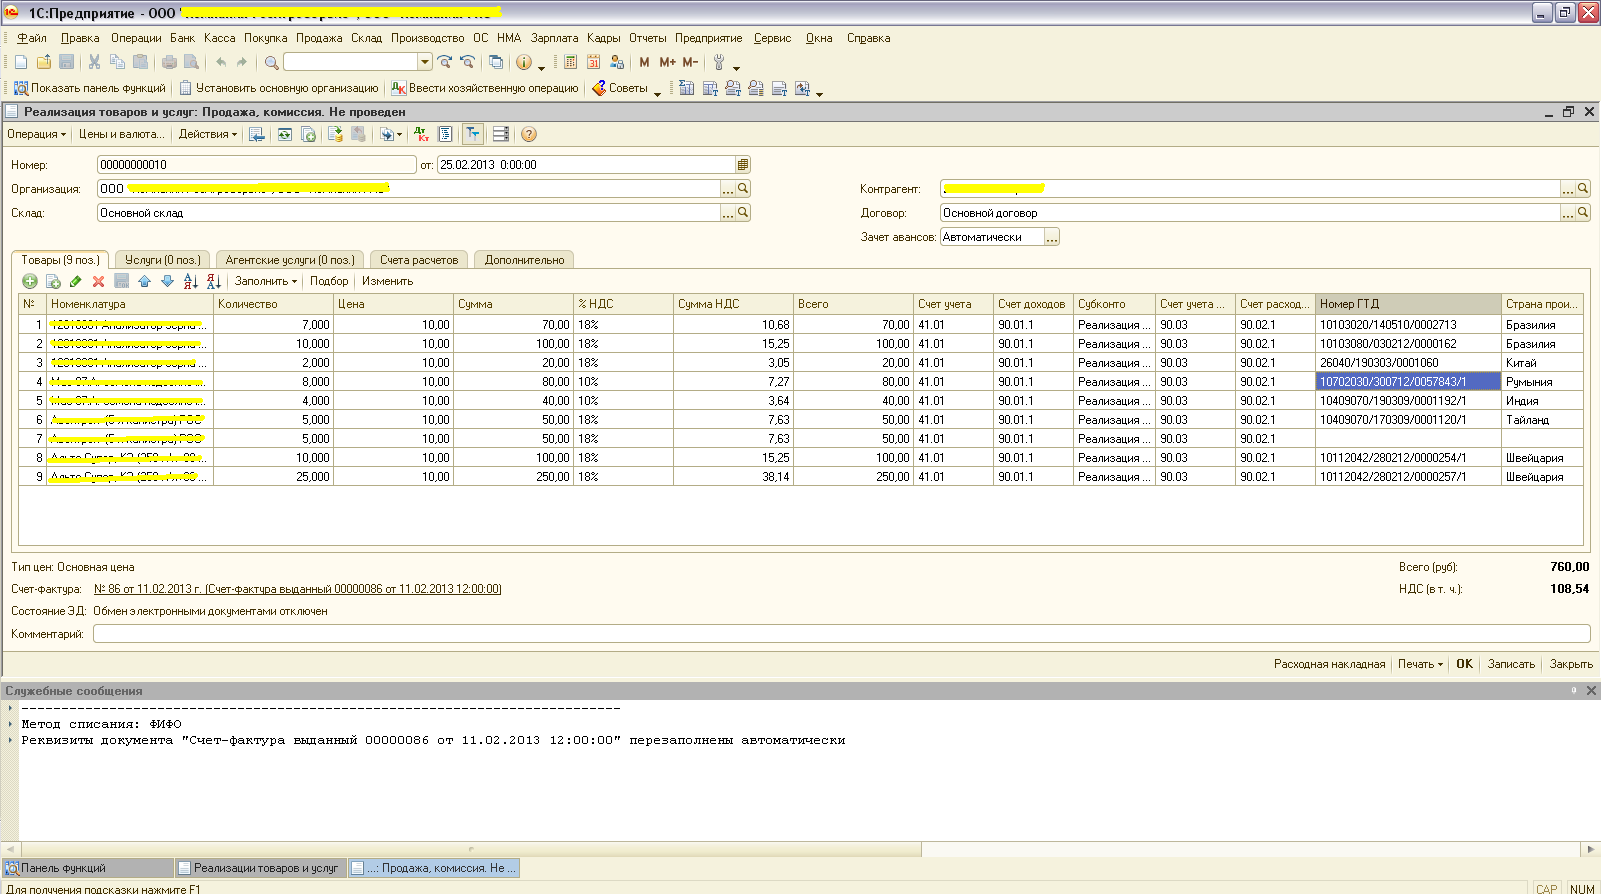Switch to 'Реализации товаров и услуг' window tab
The height and width of the screenshot is (894, 1601).
pyautogui.click(x=261, y=868)
